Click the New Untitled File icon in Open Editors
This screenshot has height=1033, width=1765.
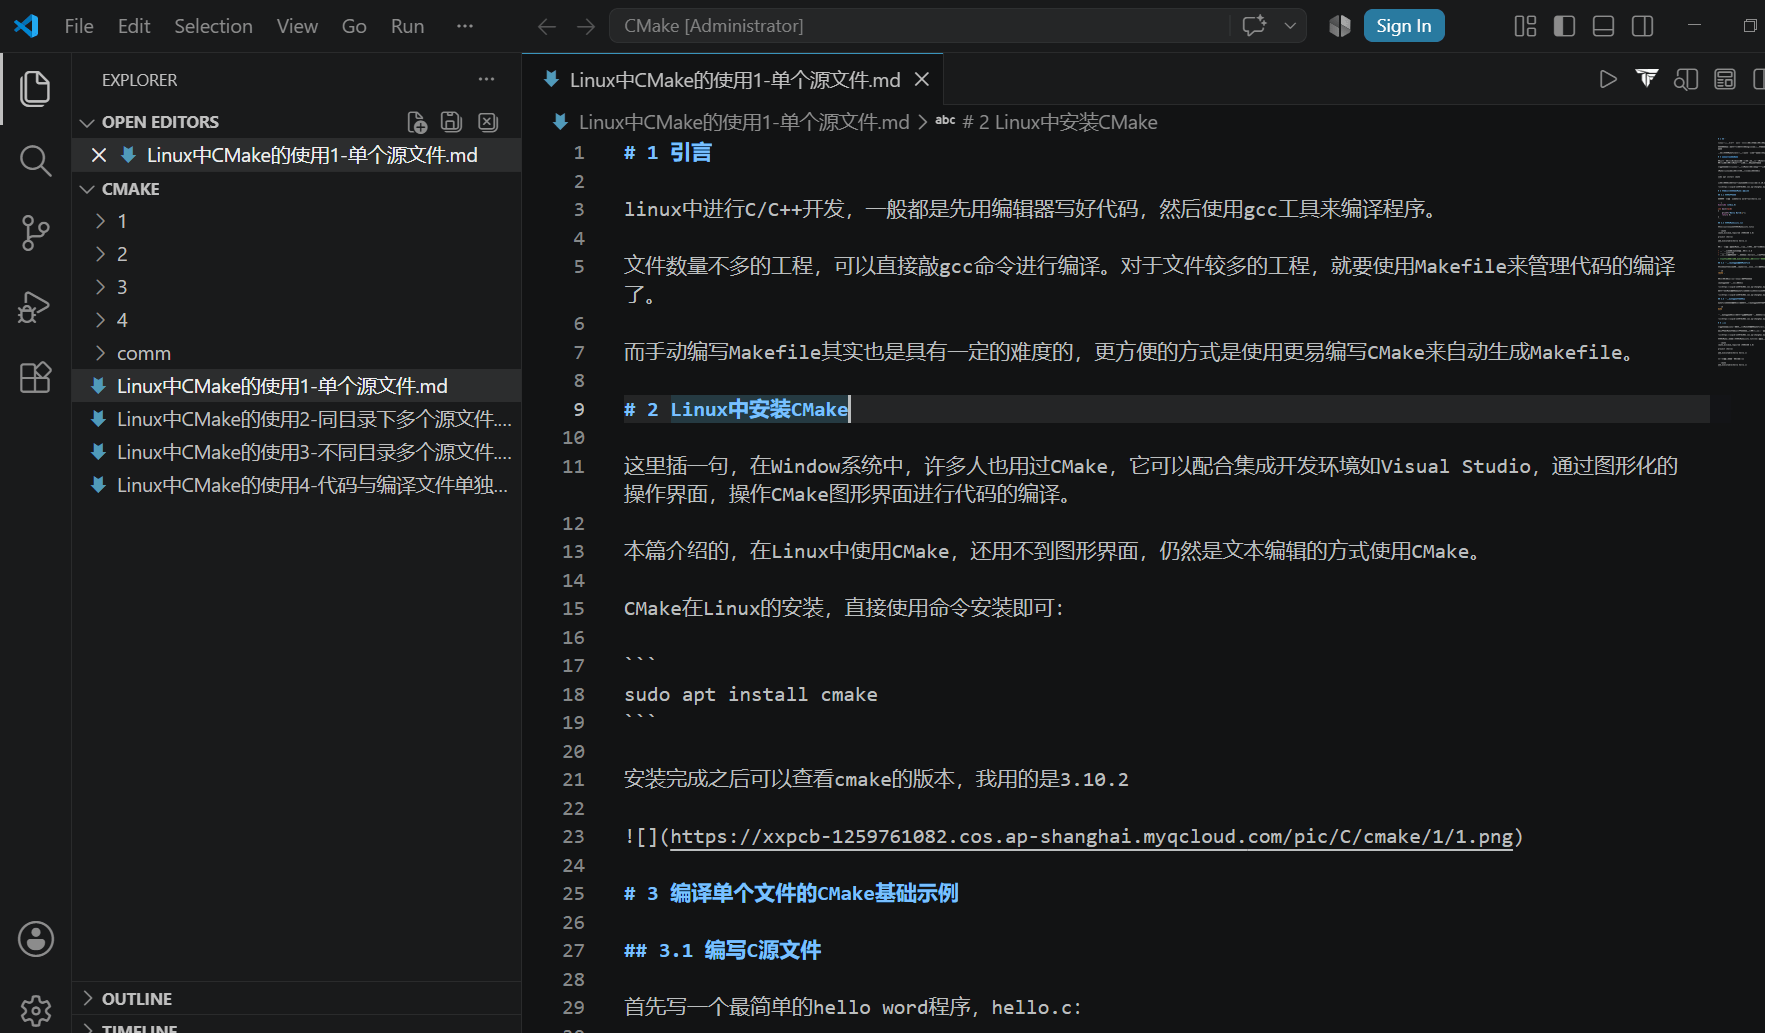click(x=417, y=122)
